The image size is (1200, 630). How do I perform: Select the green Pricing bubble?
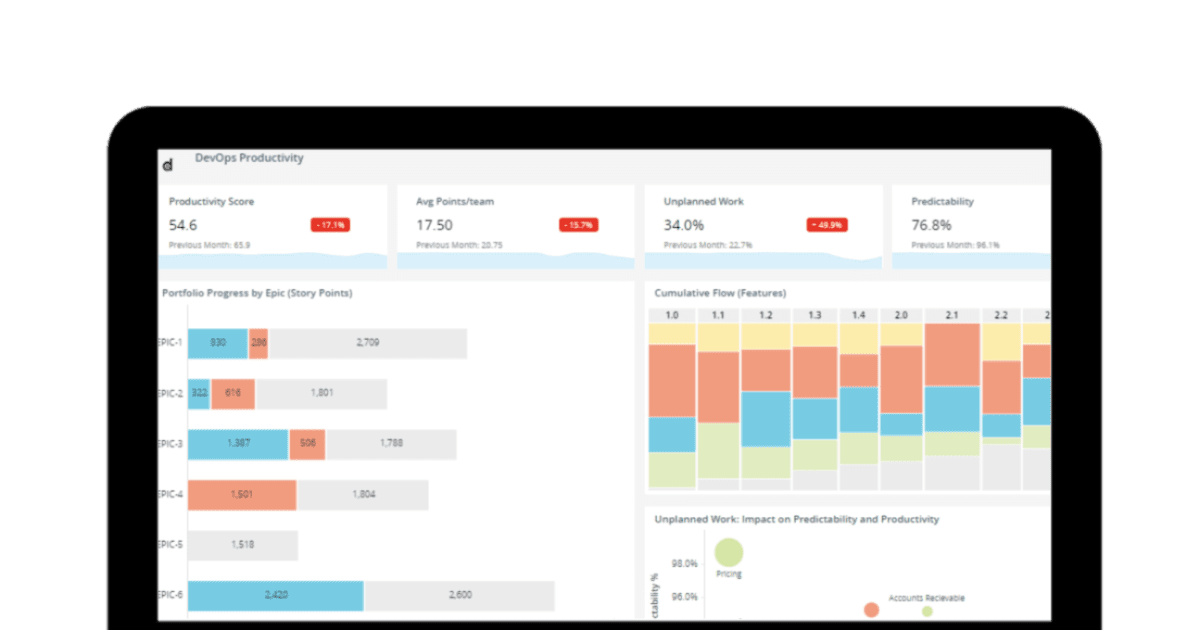(x=729, y=552)
